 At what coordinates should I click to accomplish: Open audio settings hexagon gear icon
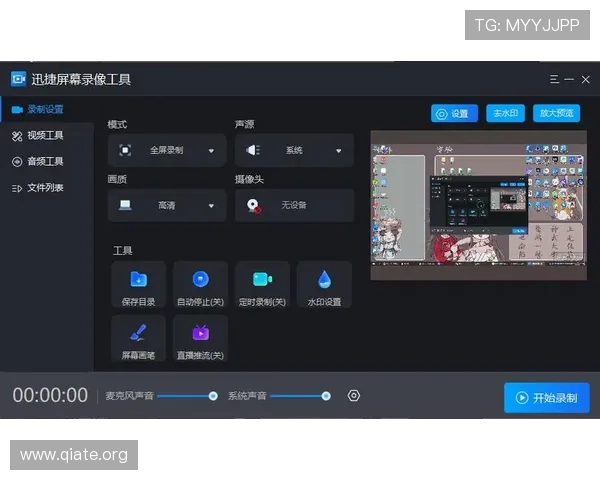(x=354, y=395)
